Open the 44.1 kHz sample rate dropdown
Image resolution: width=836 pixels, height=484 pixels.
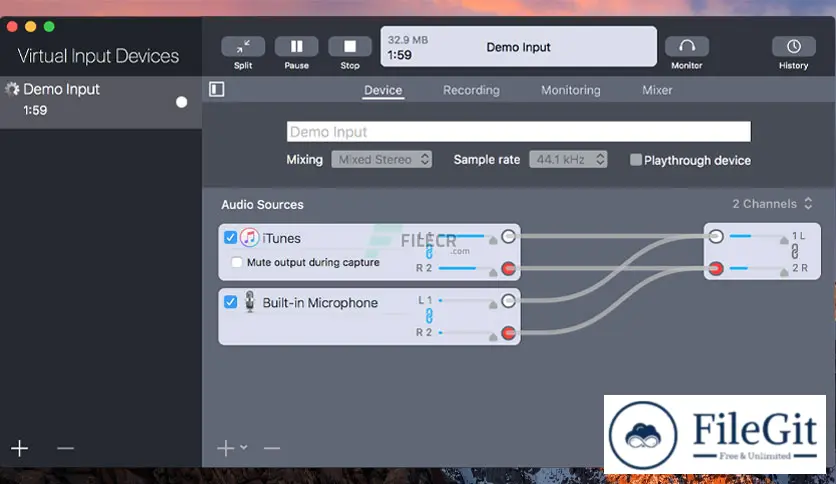coord(568,159)
